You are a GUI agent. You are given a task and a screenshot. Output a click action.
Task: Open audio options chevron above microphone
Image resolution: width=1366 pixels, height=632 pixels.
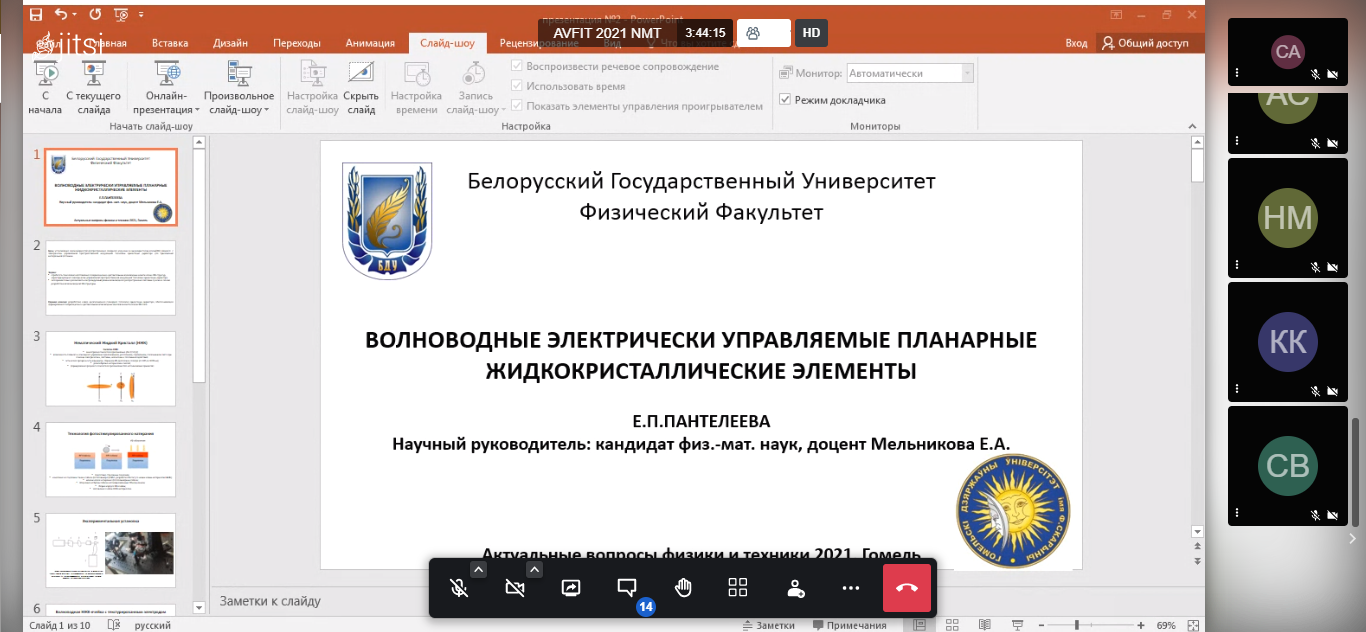[x=478, y=570]
